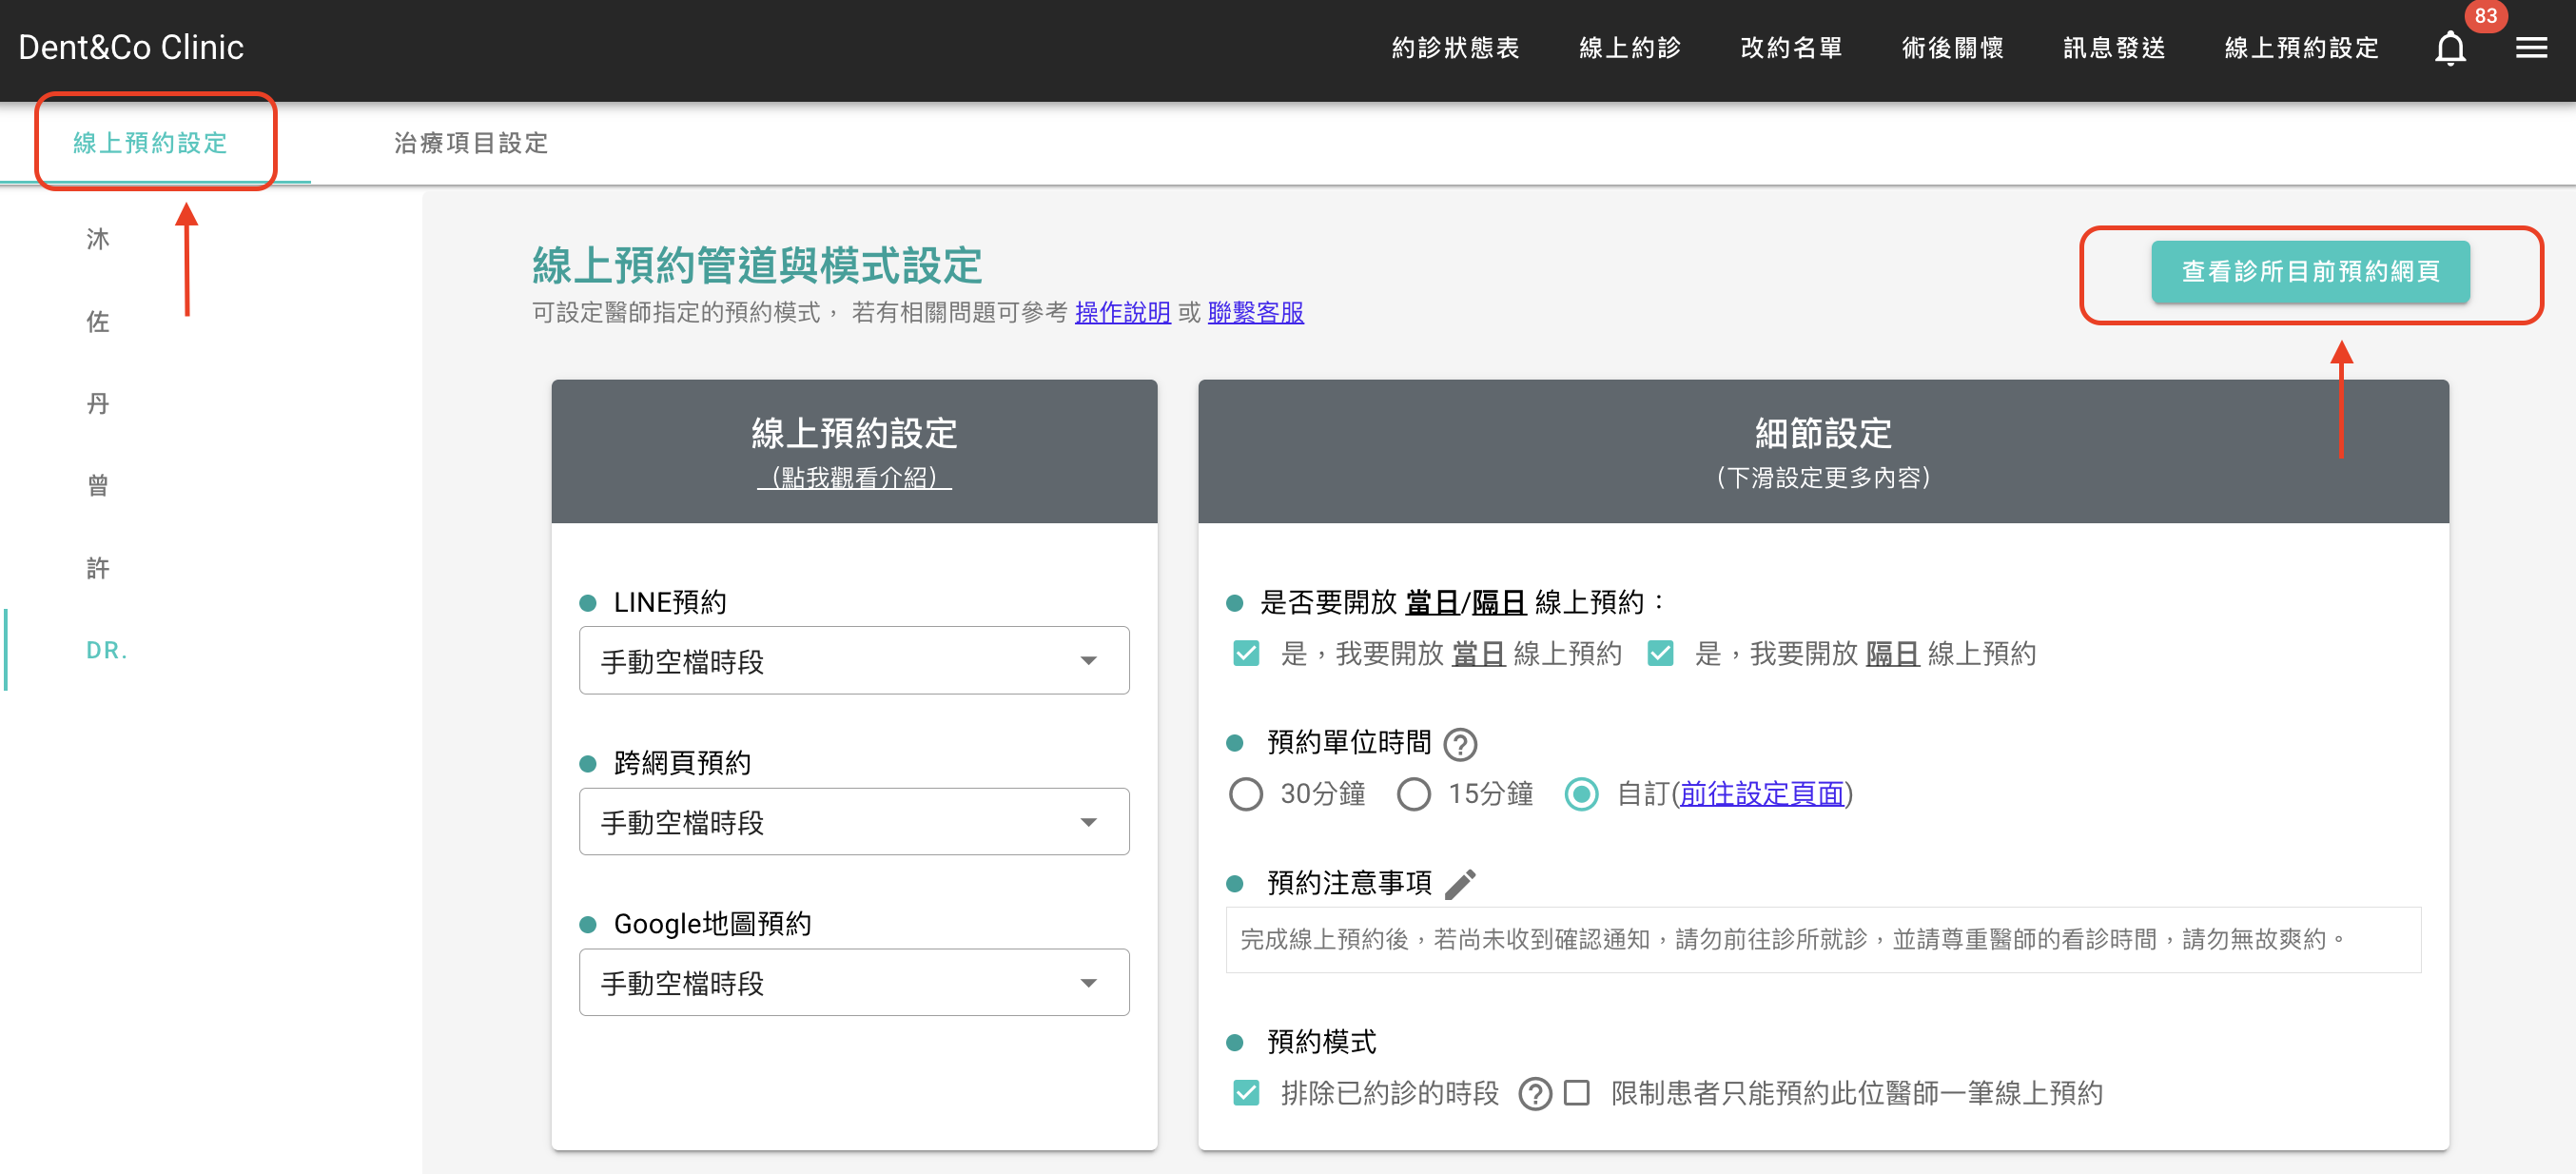This screenshot has width=2576, height=1174.
Task: Open the 跨網頁預約 dropdown
Action: point(854,821)
